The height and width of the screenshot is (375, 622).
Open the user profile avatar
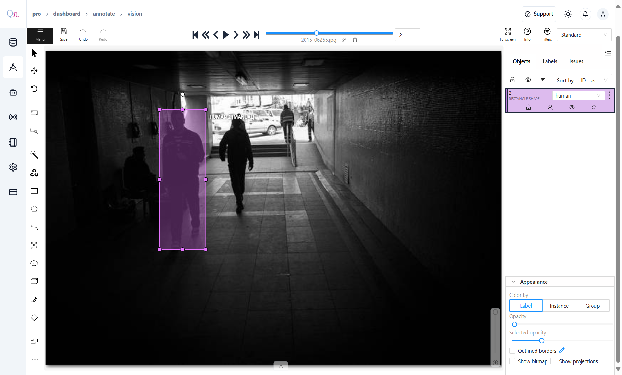tap(603, 14)
